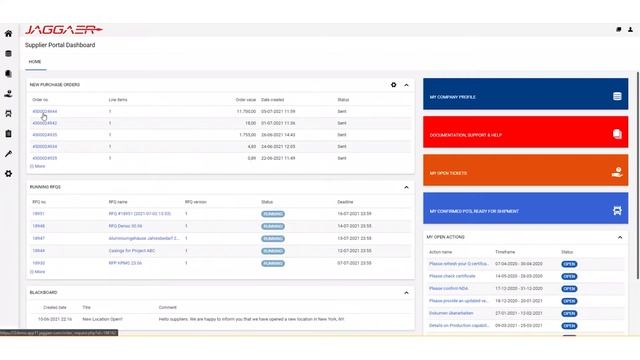The image size is (640, 360).
Task: Open the Documentation, Support & Help tile
Action: [x=526, y=132]
